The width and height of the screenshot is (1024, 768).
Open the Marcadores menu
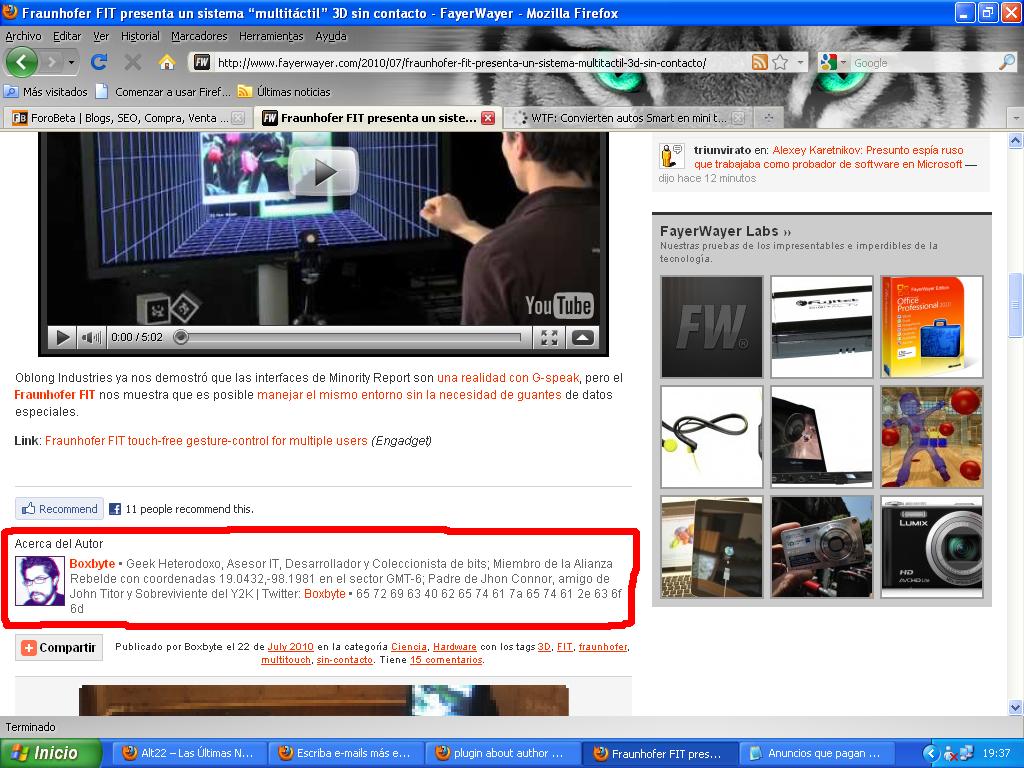(199, 36)
